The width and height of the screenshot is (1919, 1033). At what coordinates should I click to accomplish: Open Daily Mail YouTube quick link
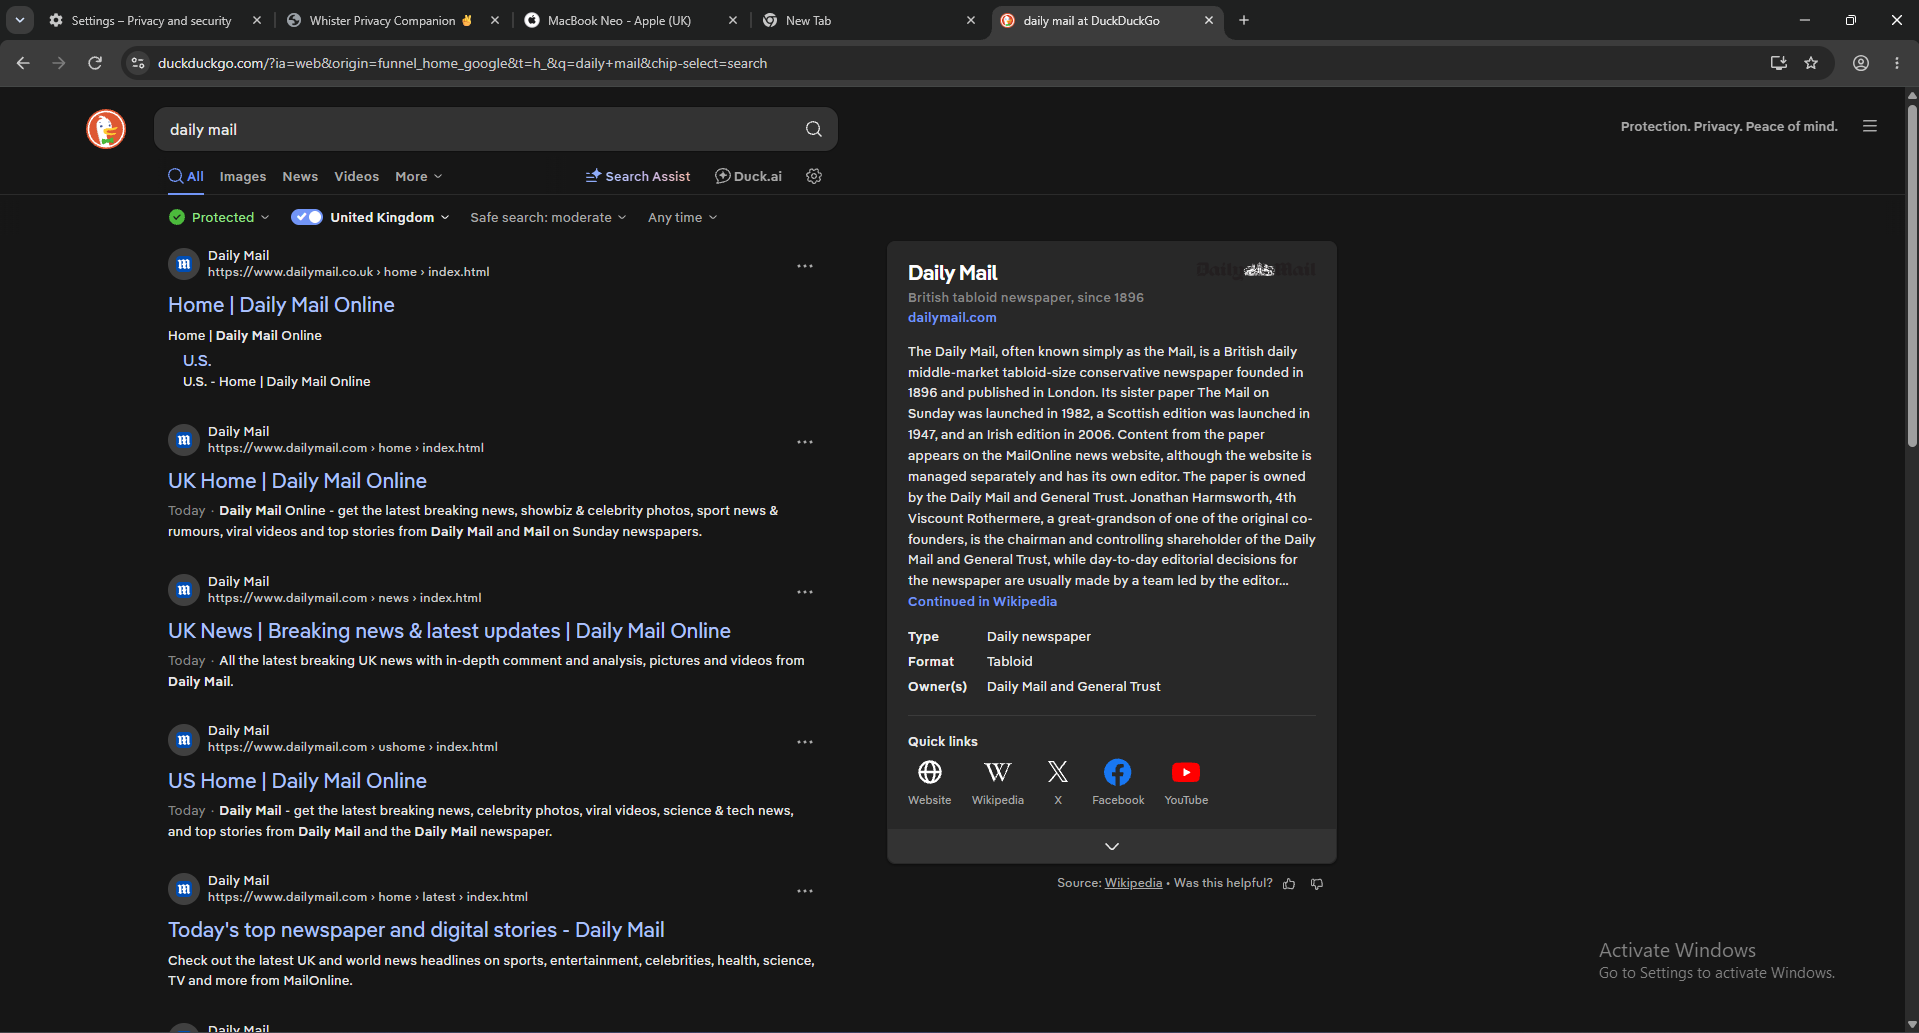coord(1186,782)
